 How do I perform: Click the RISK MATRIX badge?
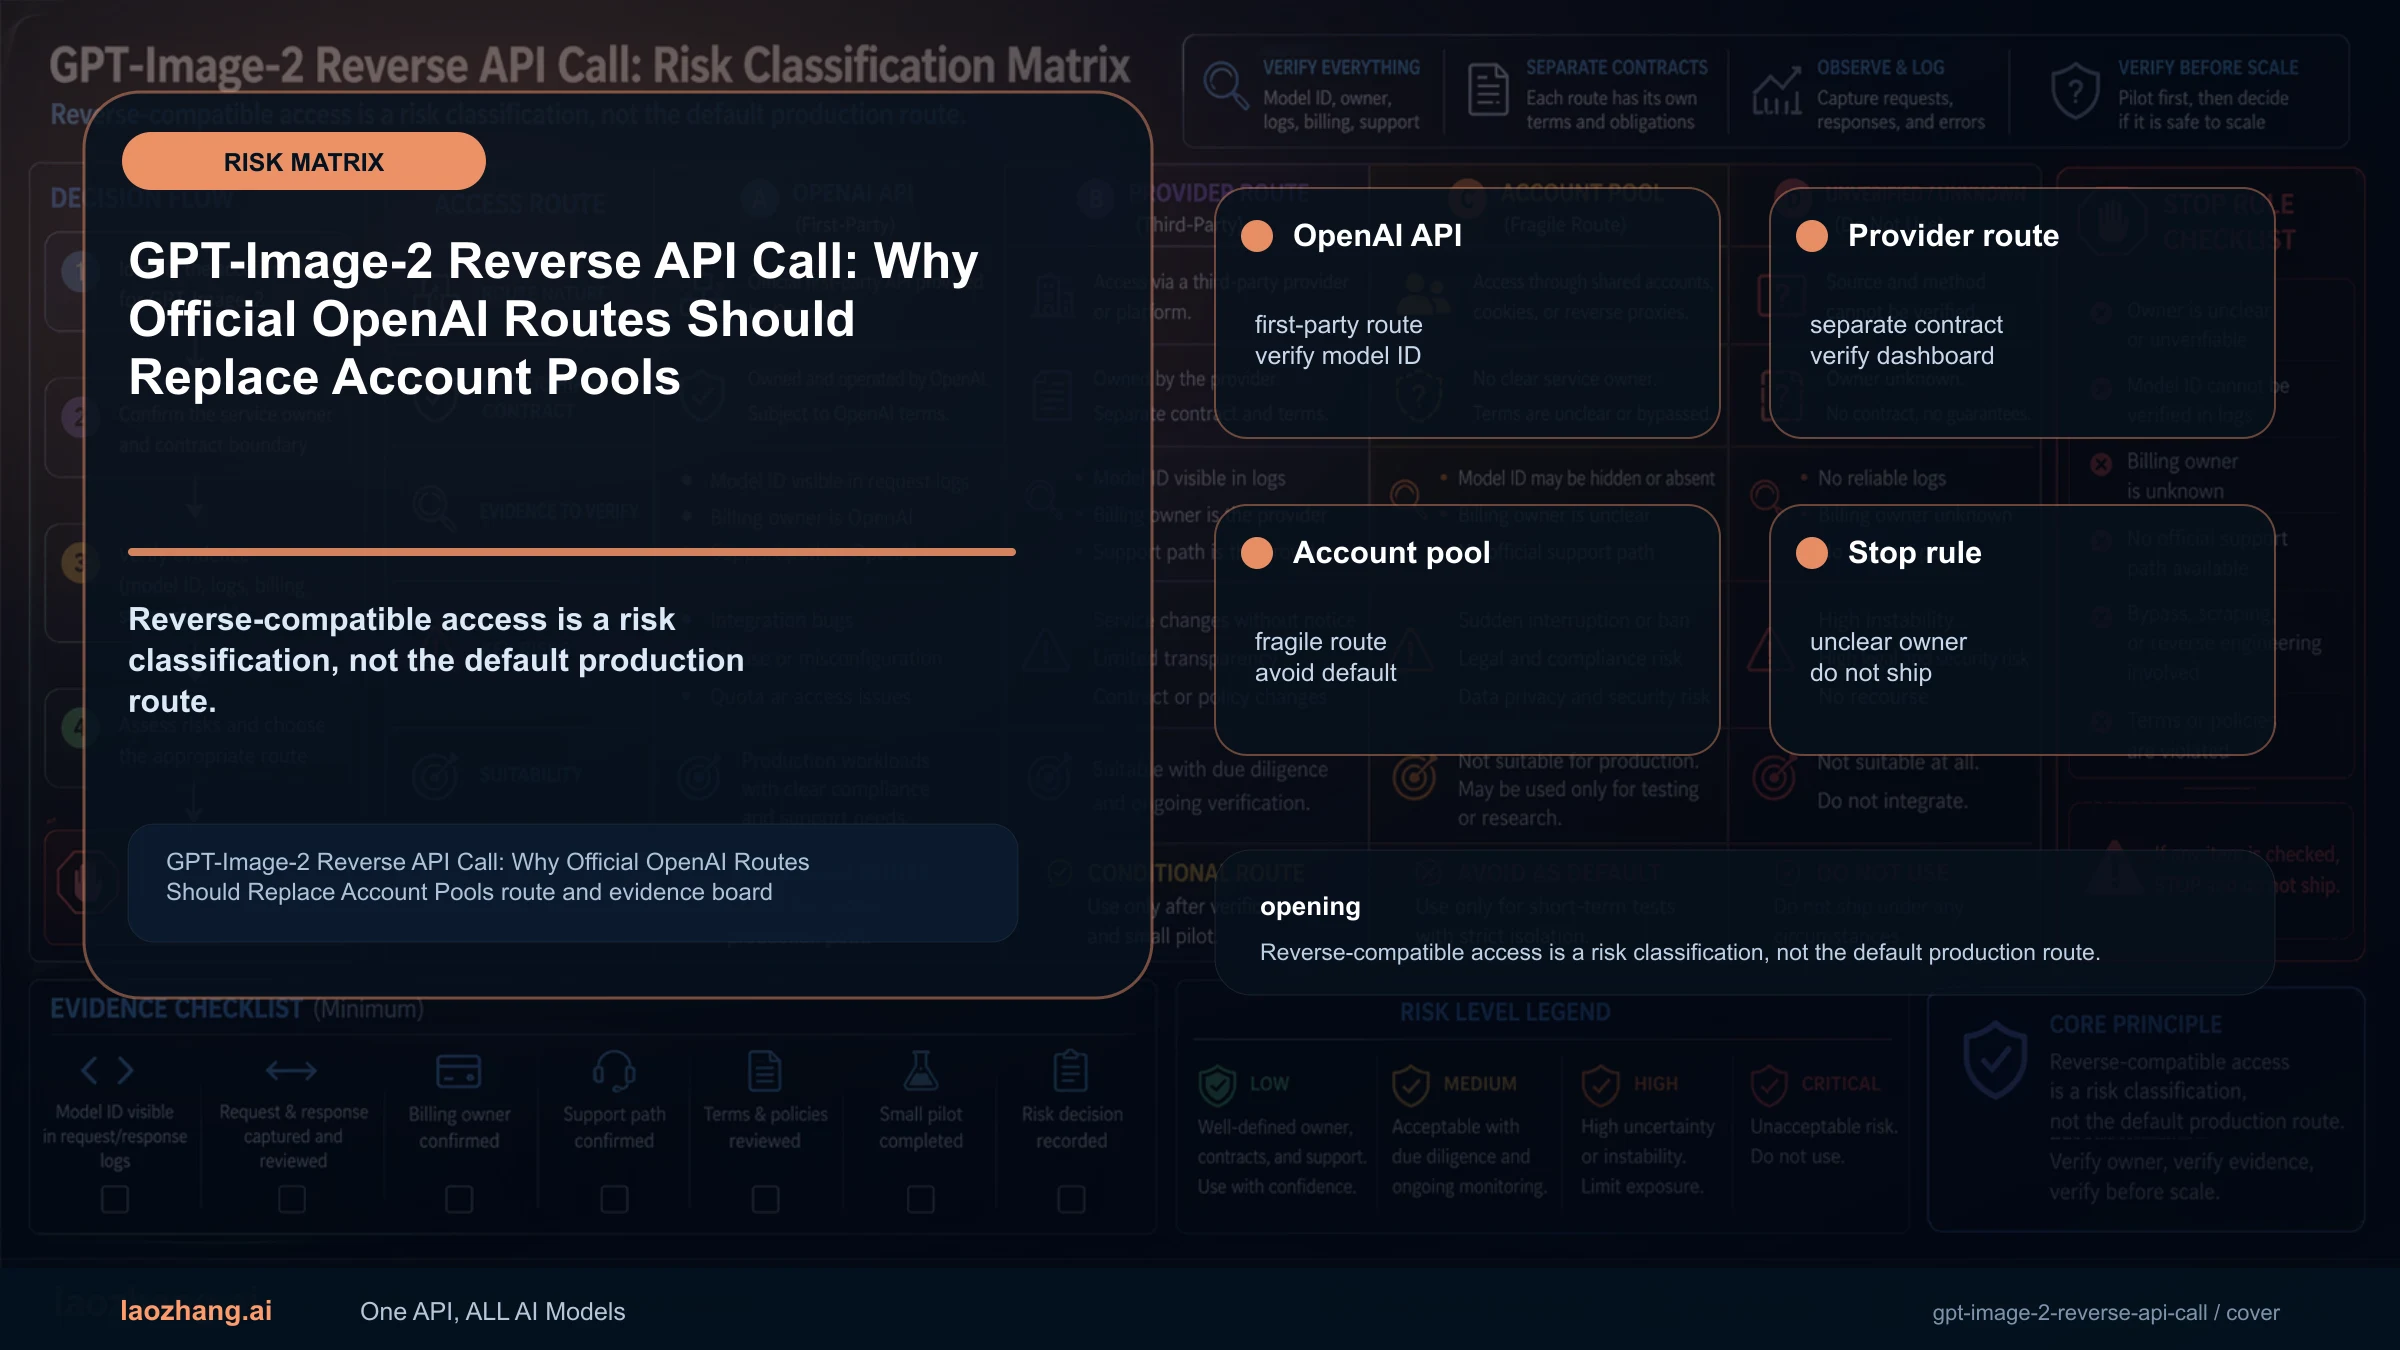click(x=304, y=161)
